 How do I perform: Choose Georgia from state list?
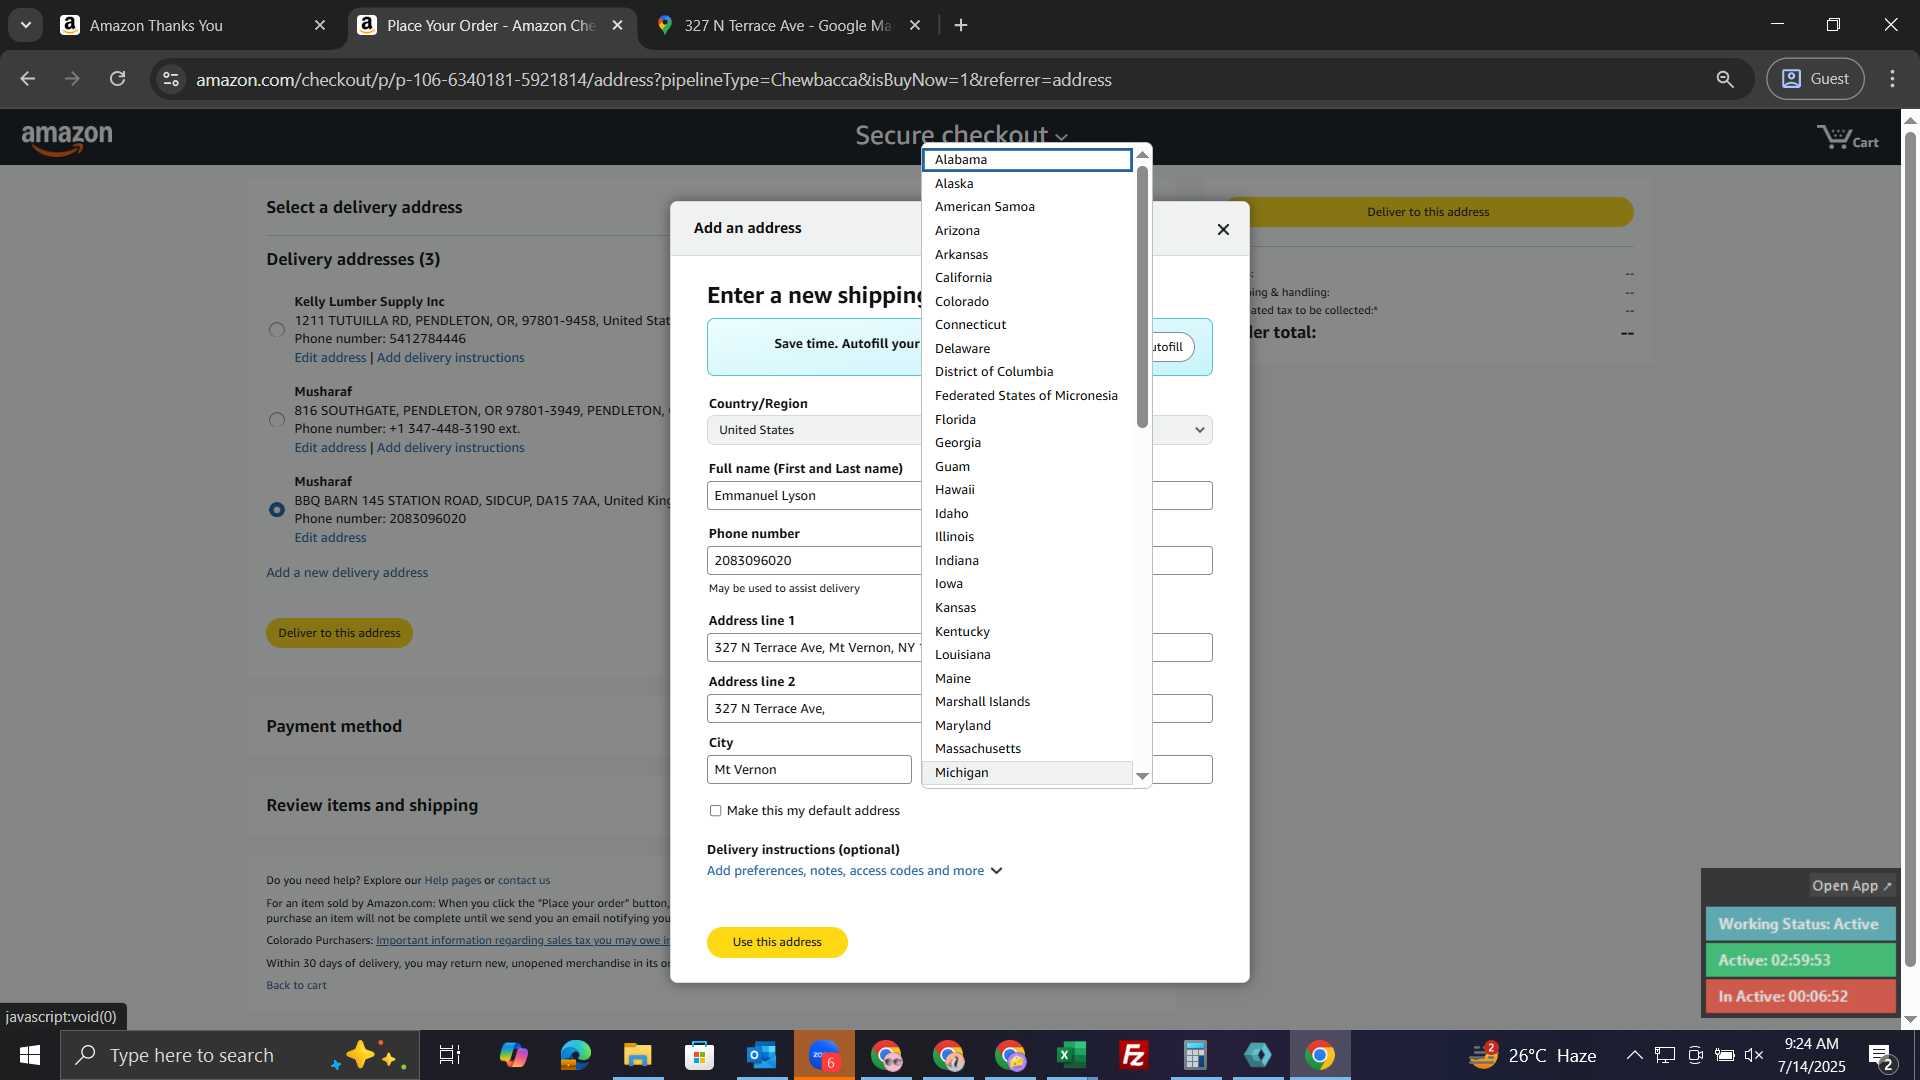click(x=1027, y=442)
